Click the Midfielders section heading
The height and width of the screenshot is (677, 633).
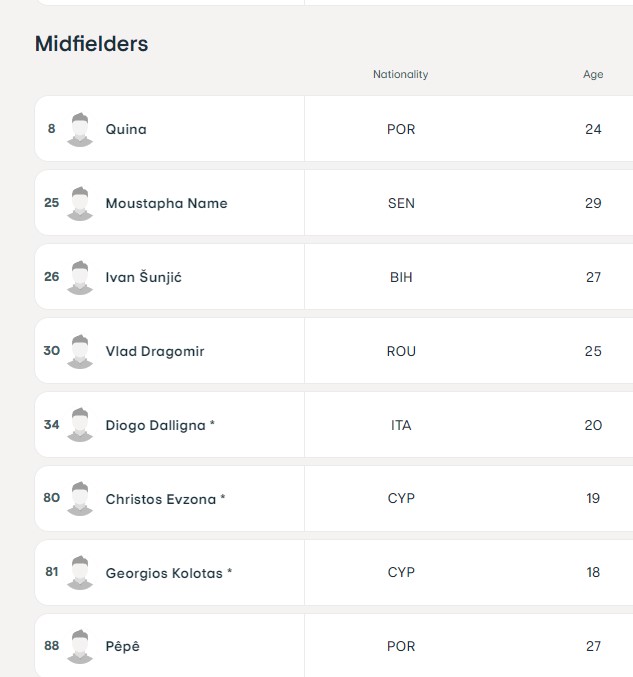92,44
